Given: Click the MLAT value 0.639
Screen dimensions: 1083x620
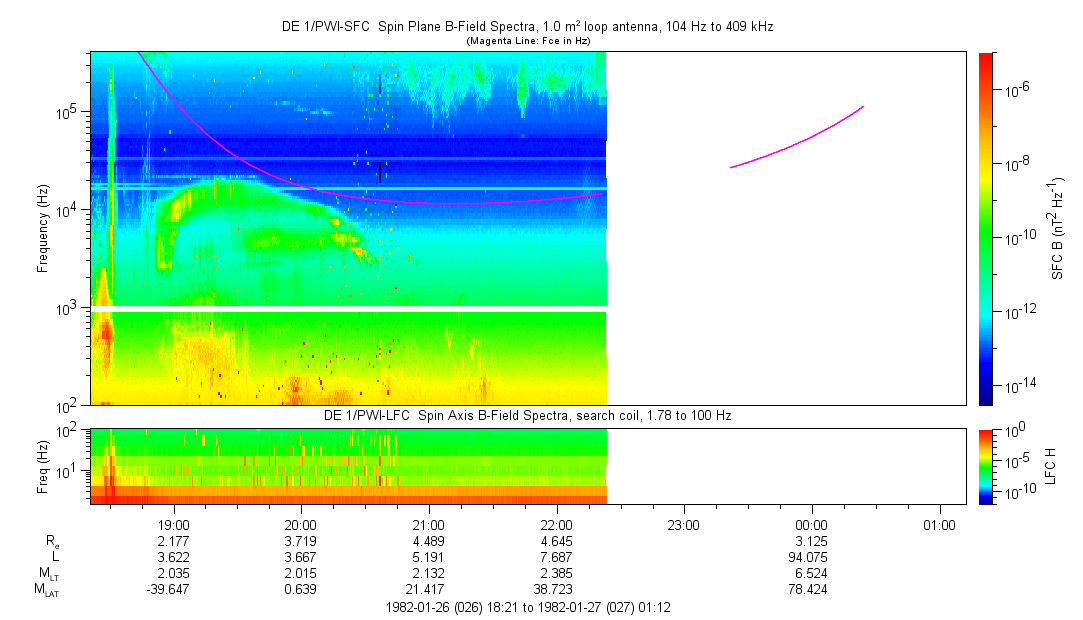Looking at the screenshot, I should (301, 590).
